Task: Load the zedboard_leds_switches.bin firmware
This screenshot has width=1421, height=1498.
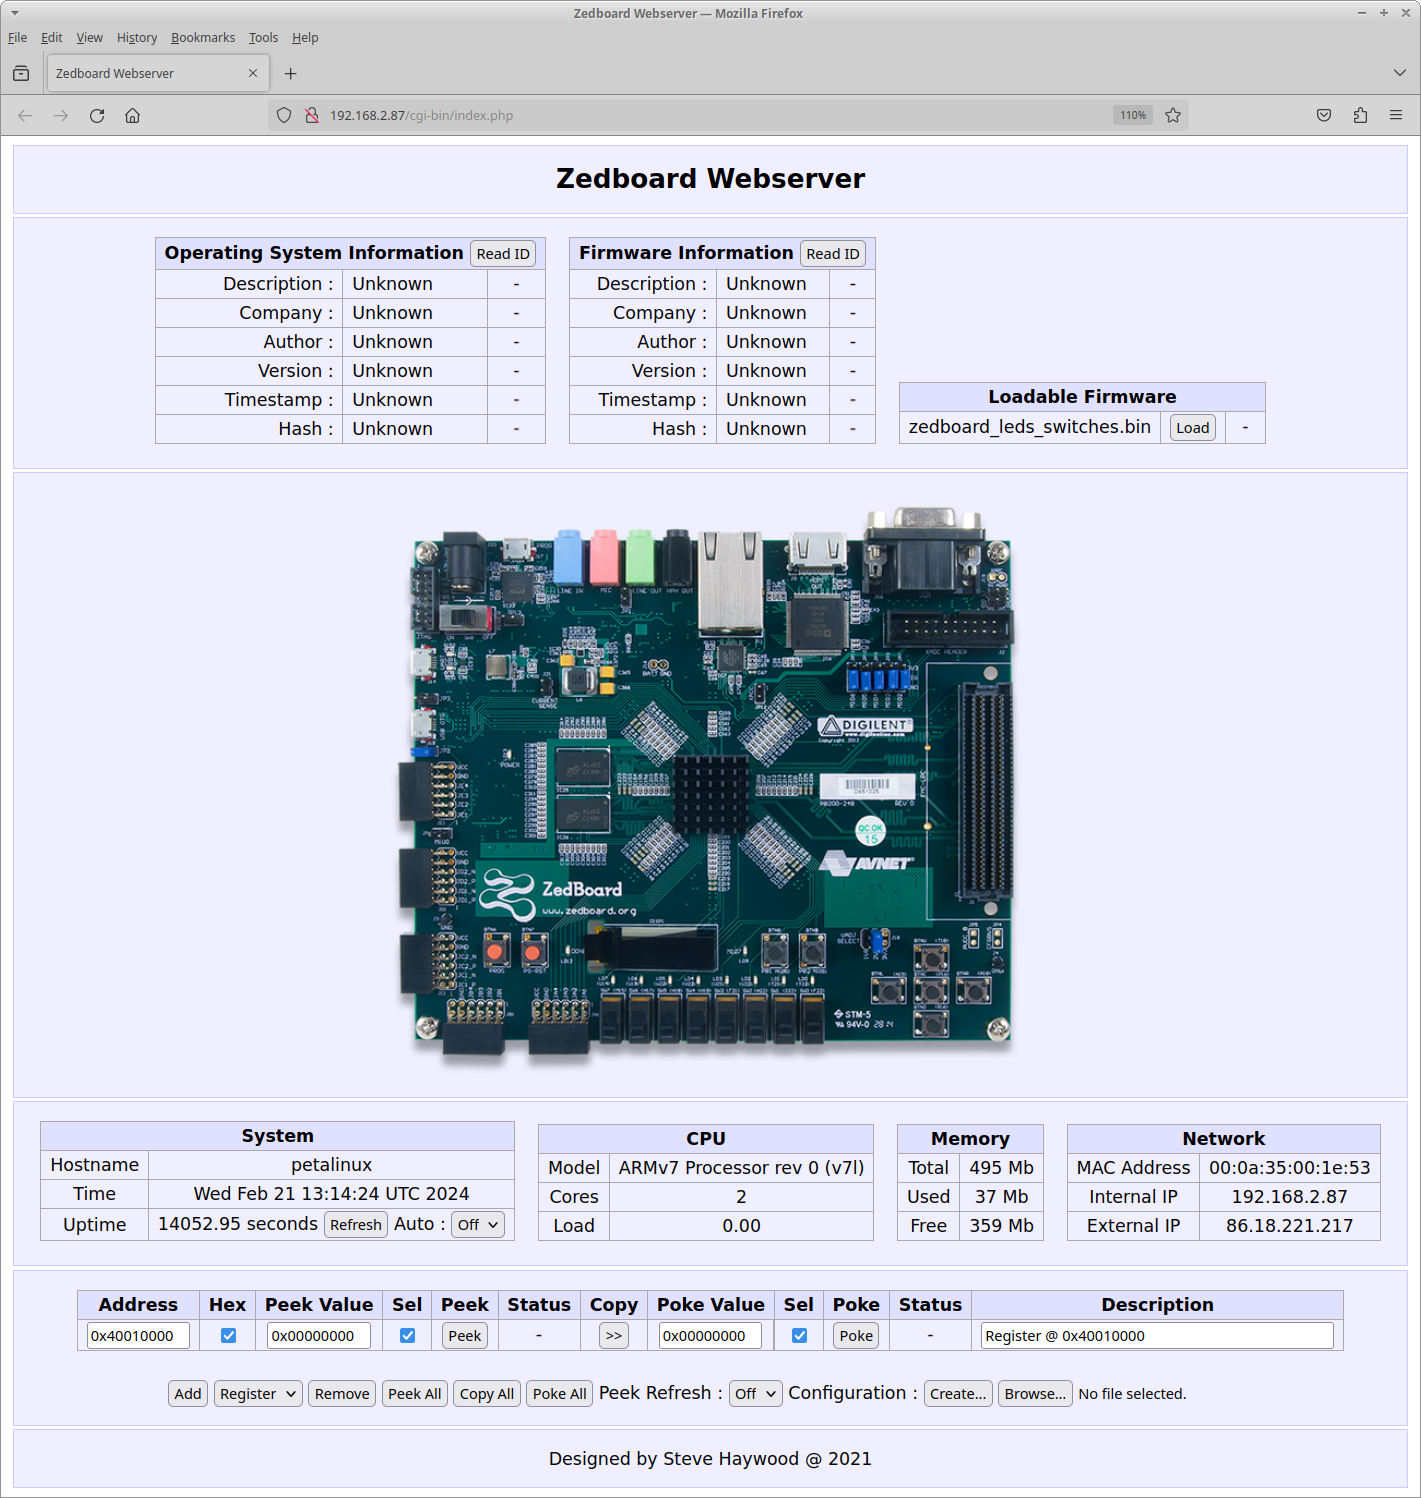Action: point(1192,428)
